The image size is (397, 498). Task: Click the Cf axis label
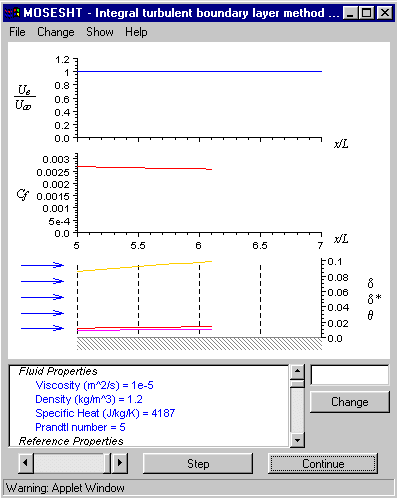click(23, 194)
